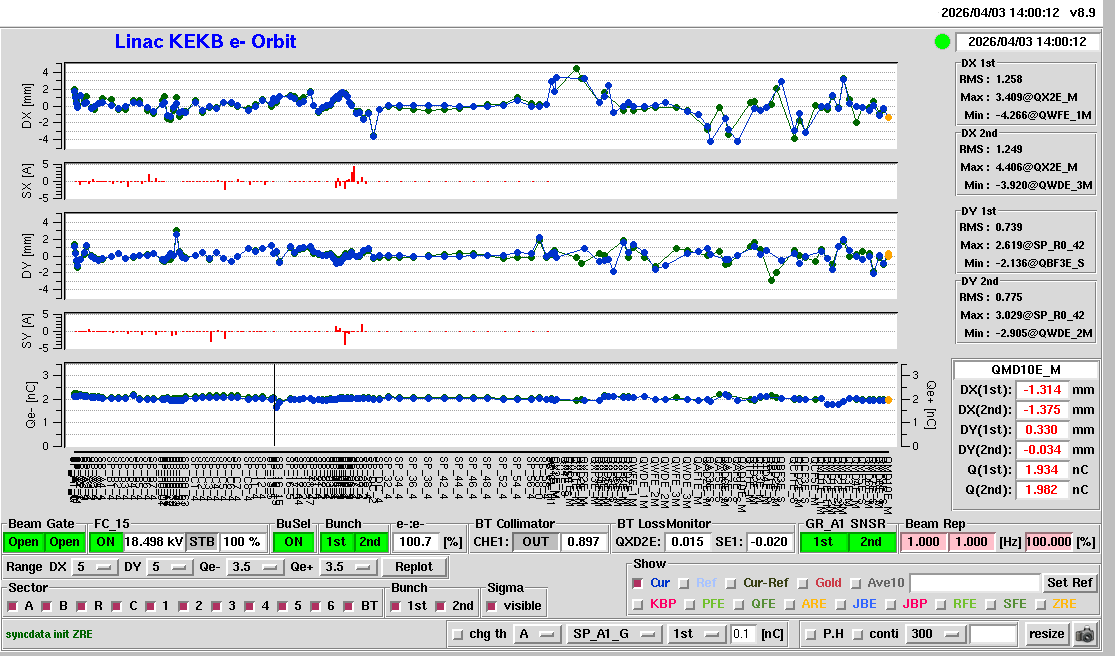Click the green status indicator light

[x=942, y=42]
